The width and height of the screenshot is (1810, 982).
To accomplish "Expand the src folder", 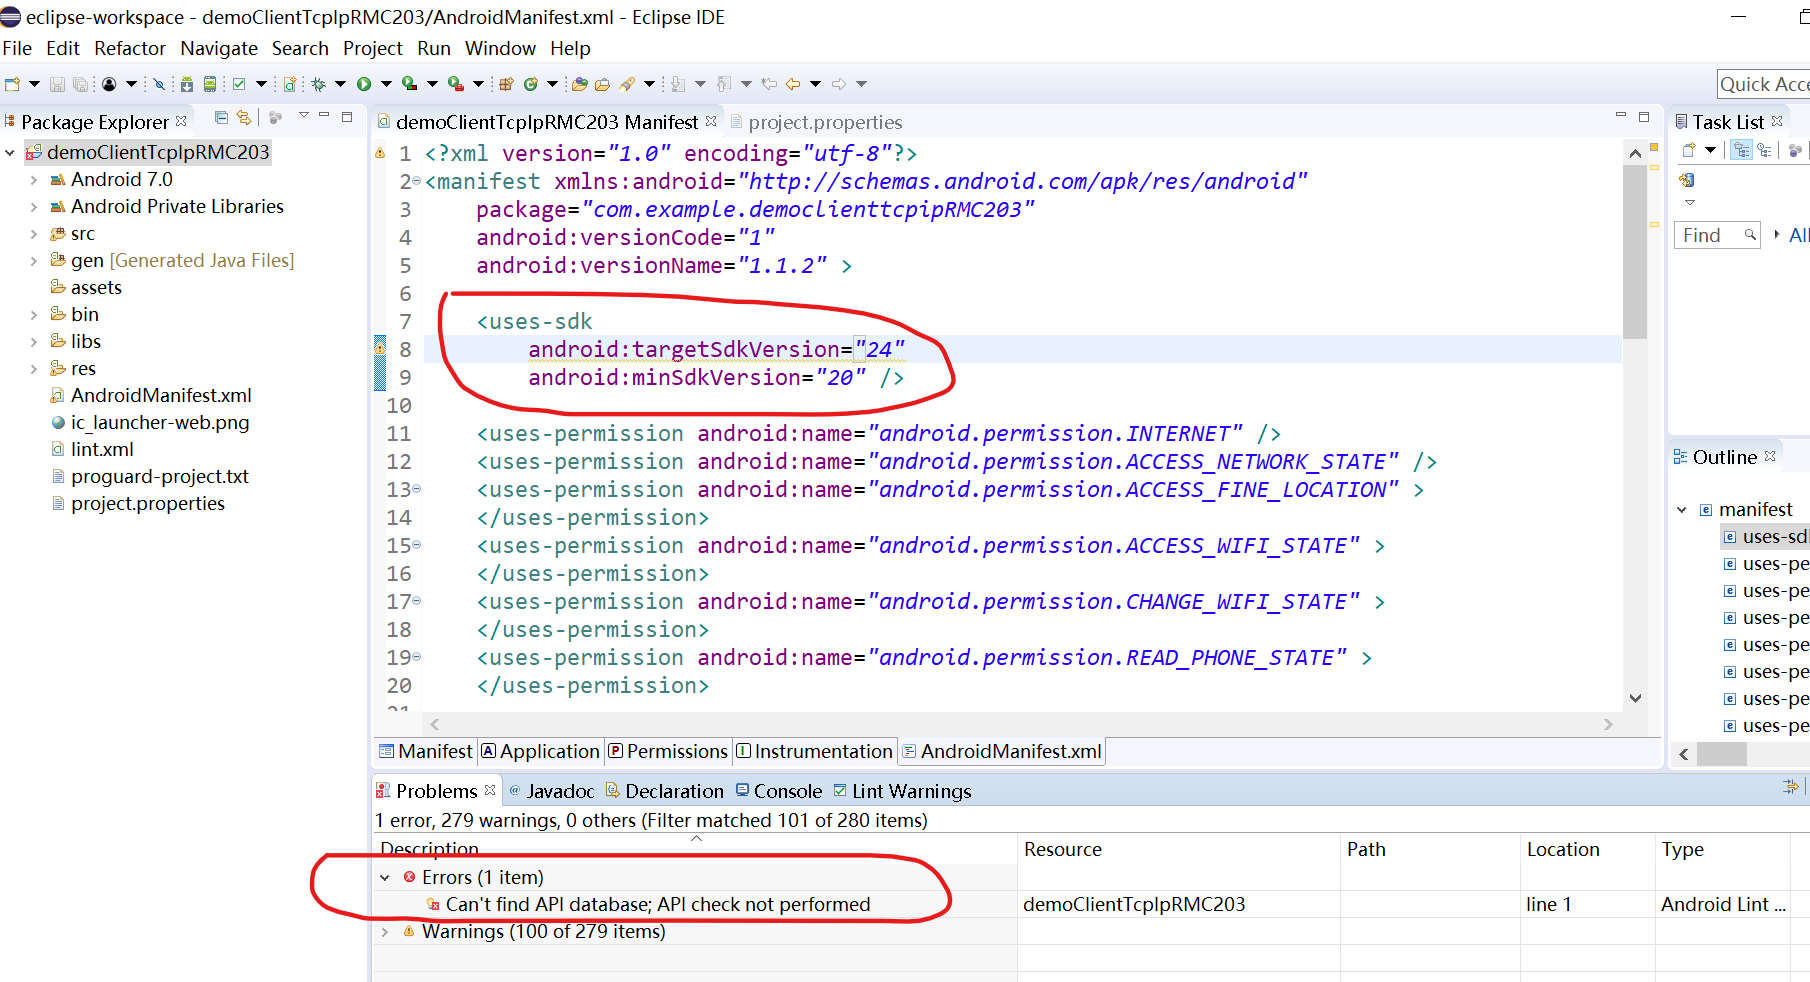I will (33, 233).
